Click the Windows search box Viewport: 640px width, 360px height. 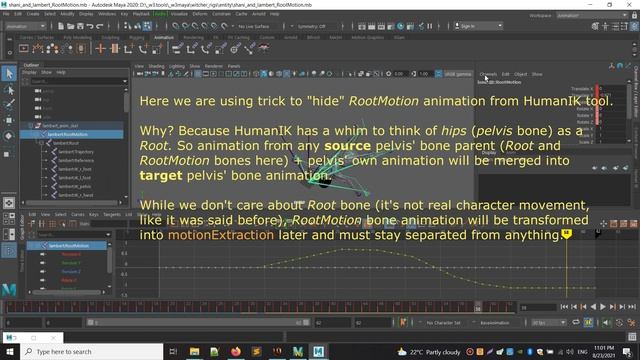pyautogui.click(x=92, y=351)
